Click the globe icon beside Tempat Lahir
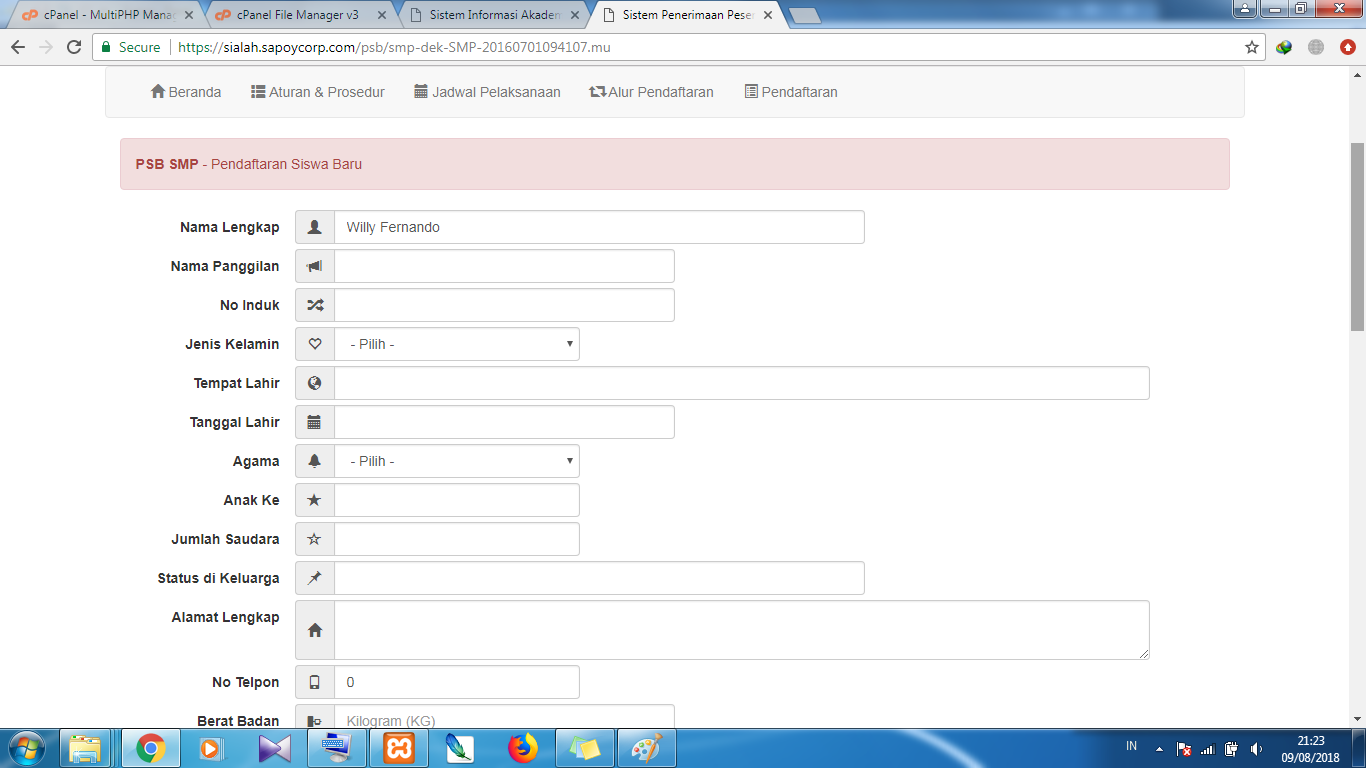The width and height of the screenshot is (1366, 768). coord(315,383)
